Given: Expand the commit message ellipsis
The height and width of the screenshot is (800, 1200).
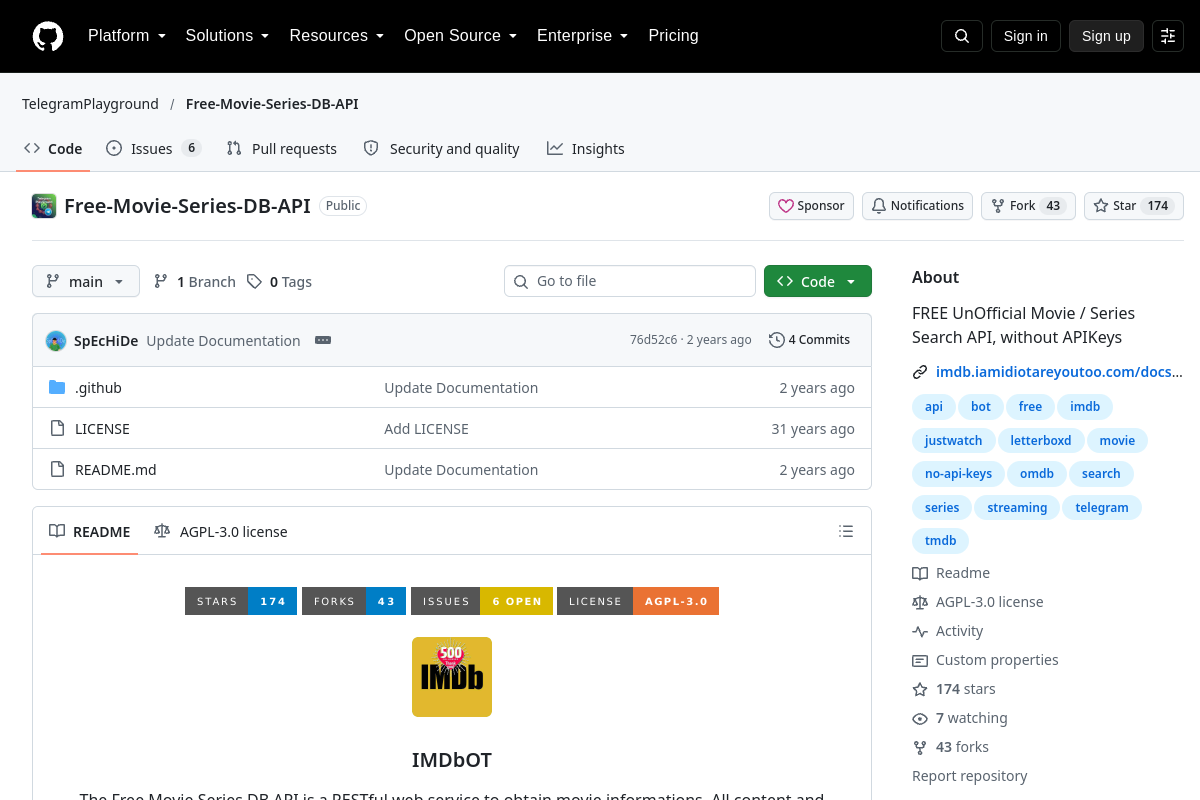Looking at the screenshot, I should point(323,340).
